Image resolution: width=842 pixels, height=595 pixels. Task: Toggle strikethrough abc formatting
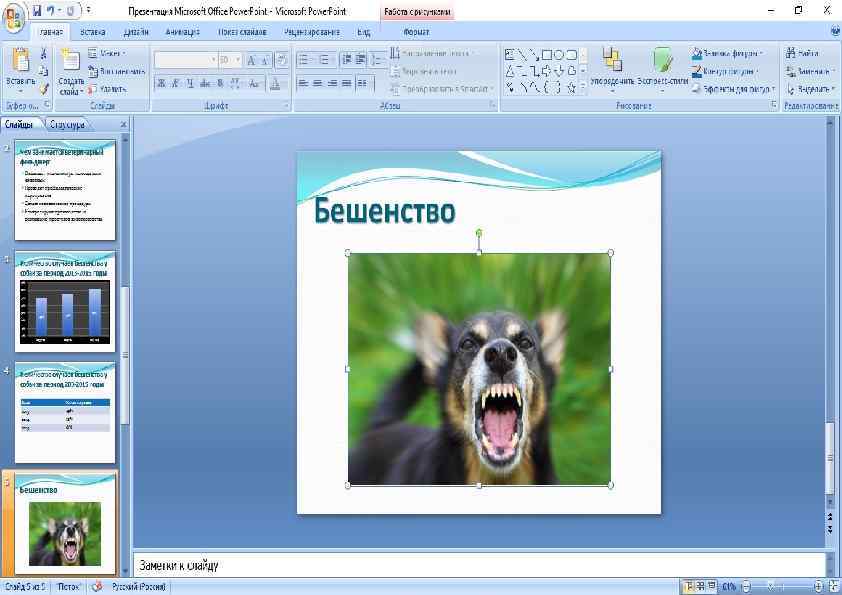pos(205,83)
